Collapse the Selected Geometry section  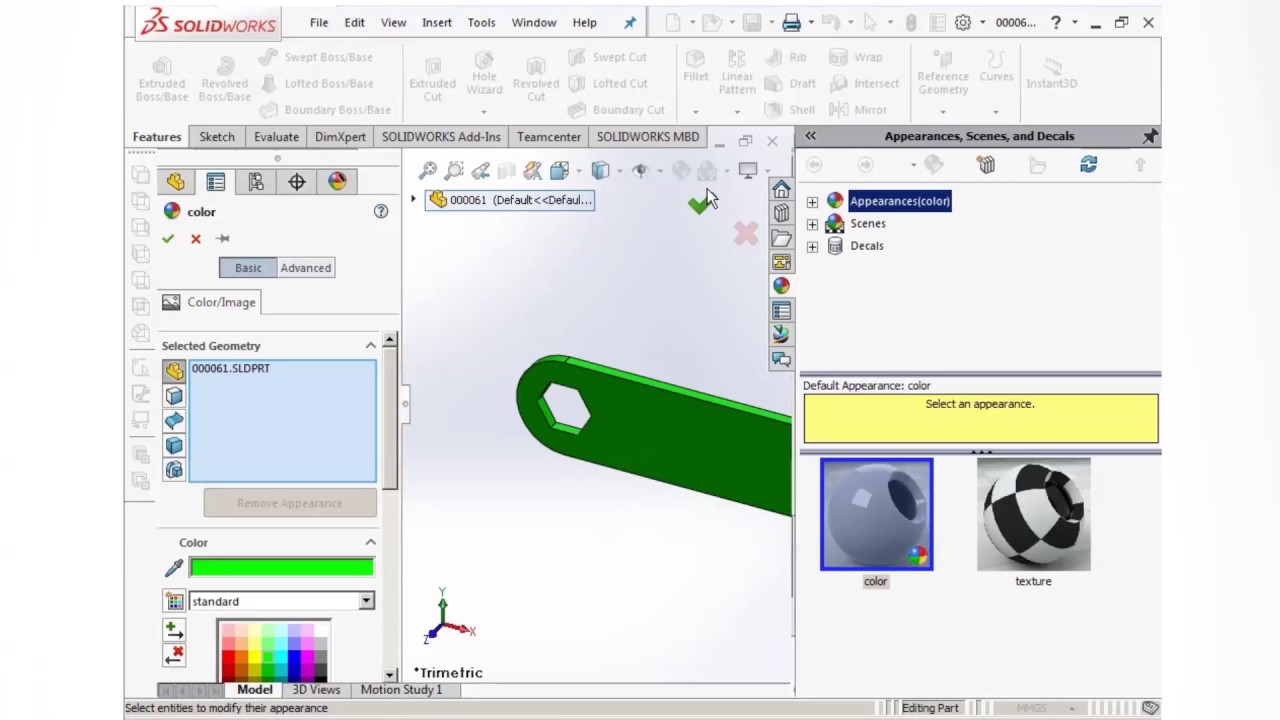tap(371, 345)
